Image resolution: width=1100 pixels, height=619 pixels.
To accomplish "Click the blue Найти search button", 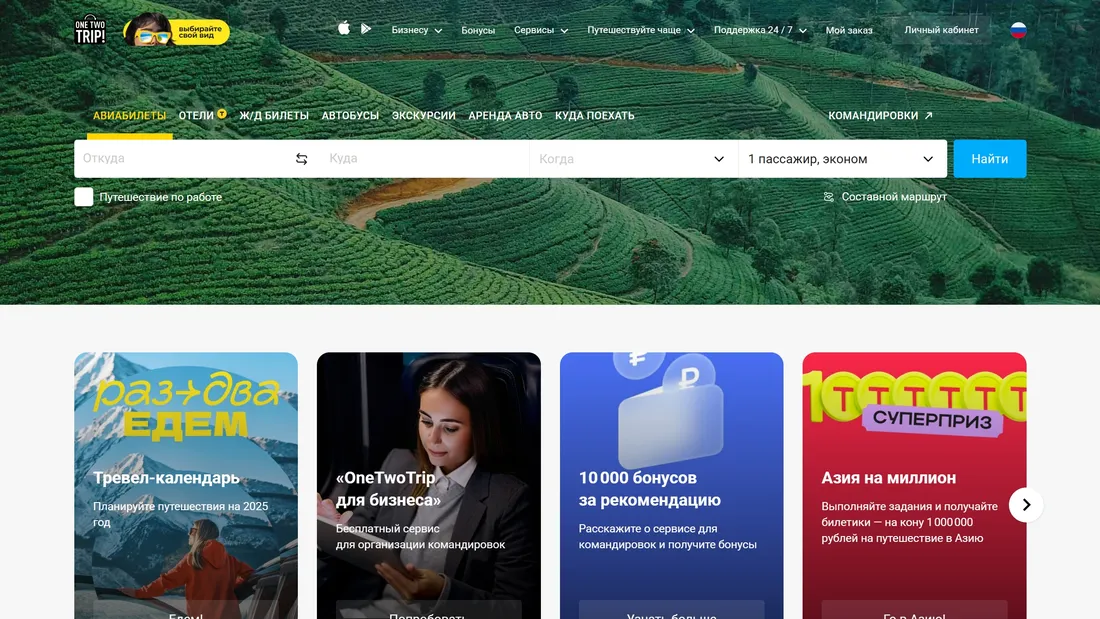I will (x=989, y=159).
